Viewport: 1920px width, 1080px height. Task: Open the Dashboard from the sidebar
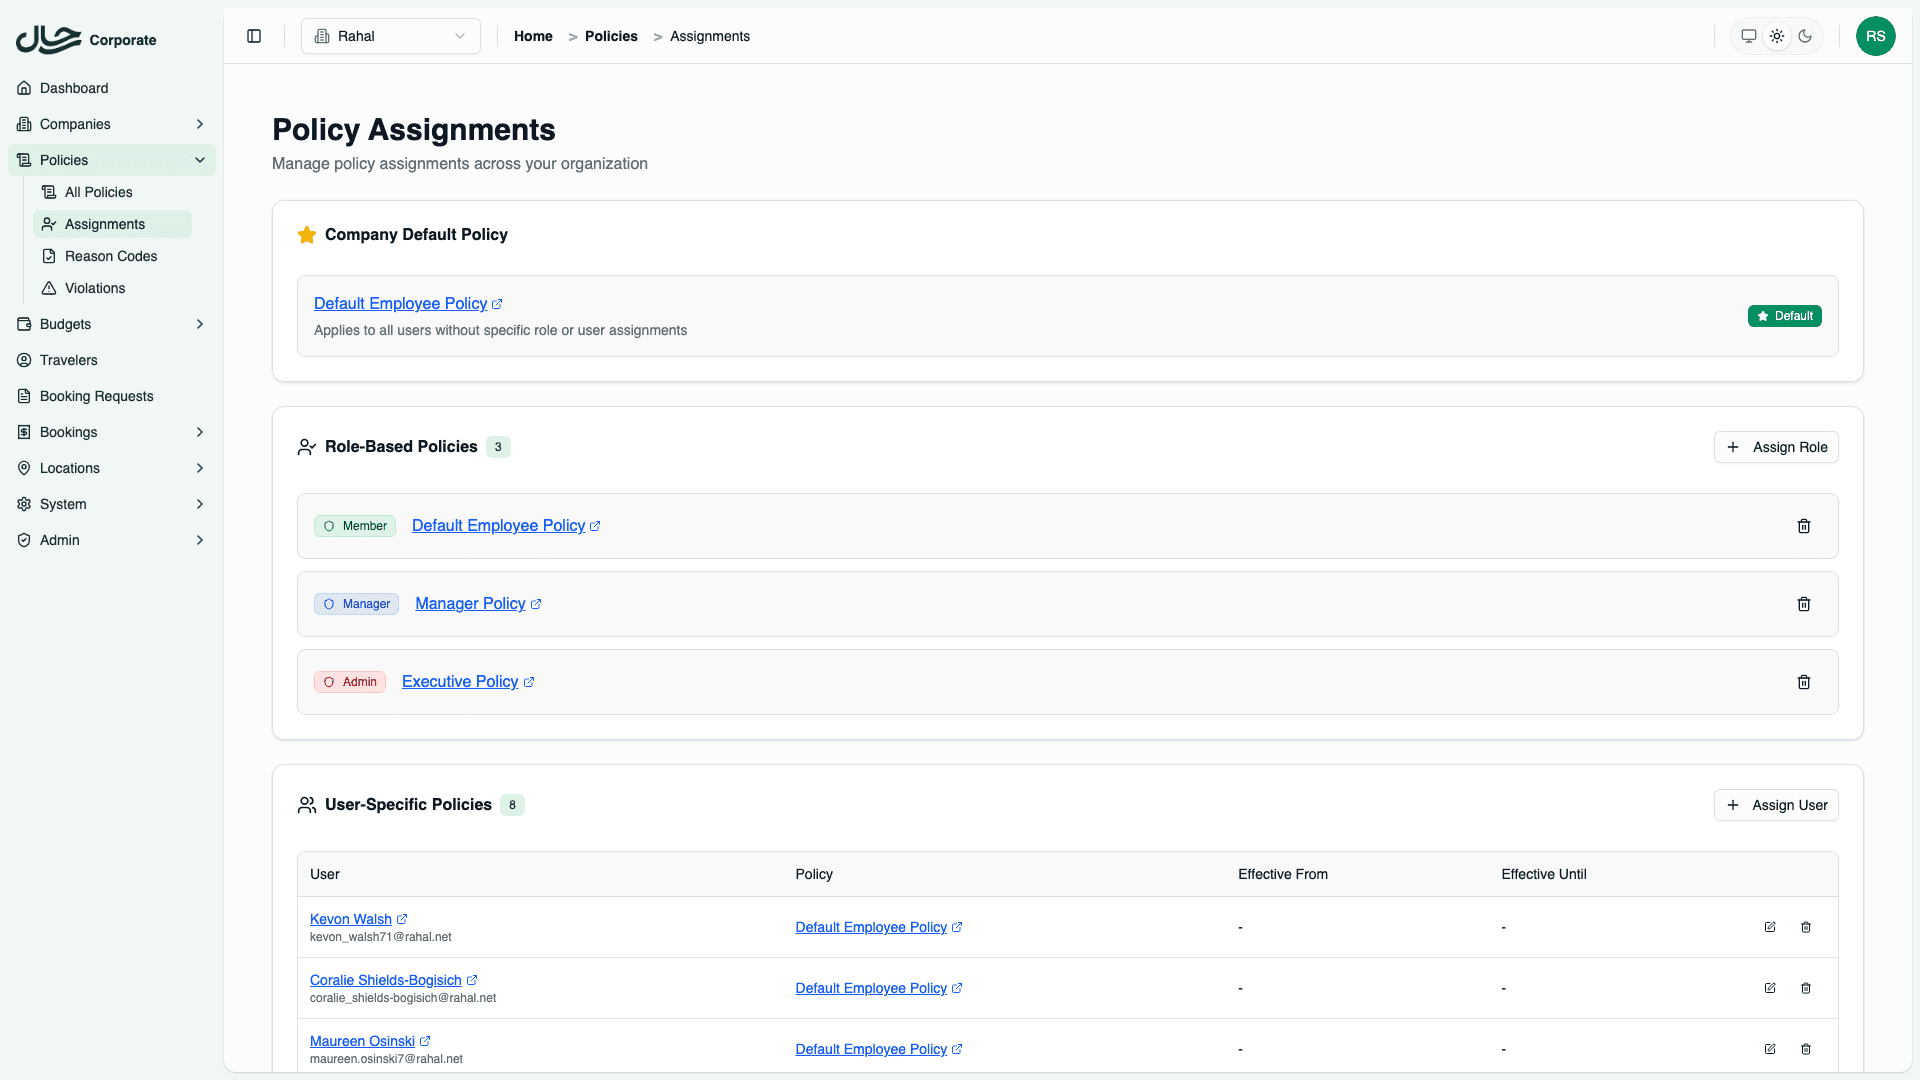(72, 88)
